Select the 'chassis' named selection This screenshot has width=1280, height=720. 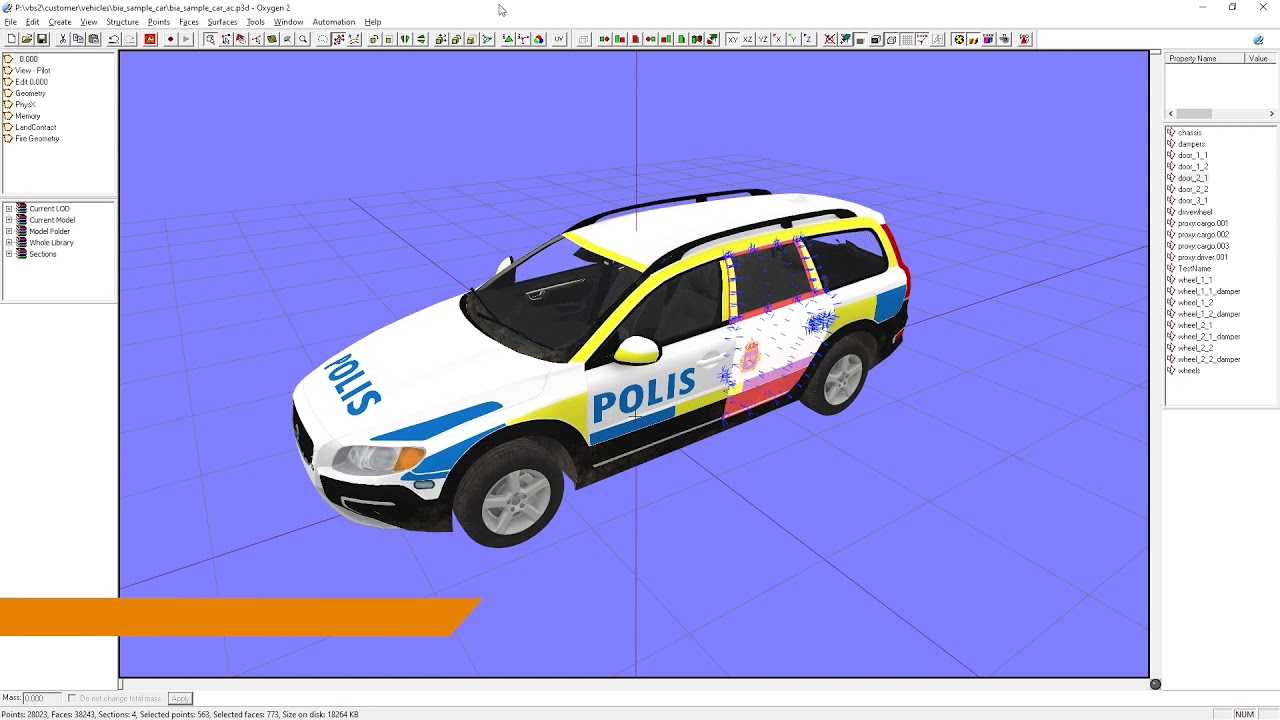(1190, 133)
